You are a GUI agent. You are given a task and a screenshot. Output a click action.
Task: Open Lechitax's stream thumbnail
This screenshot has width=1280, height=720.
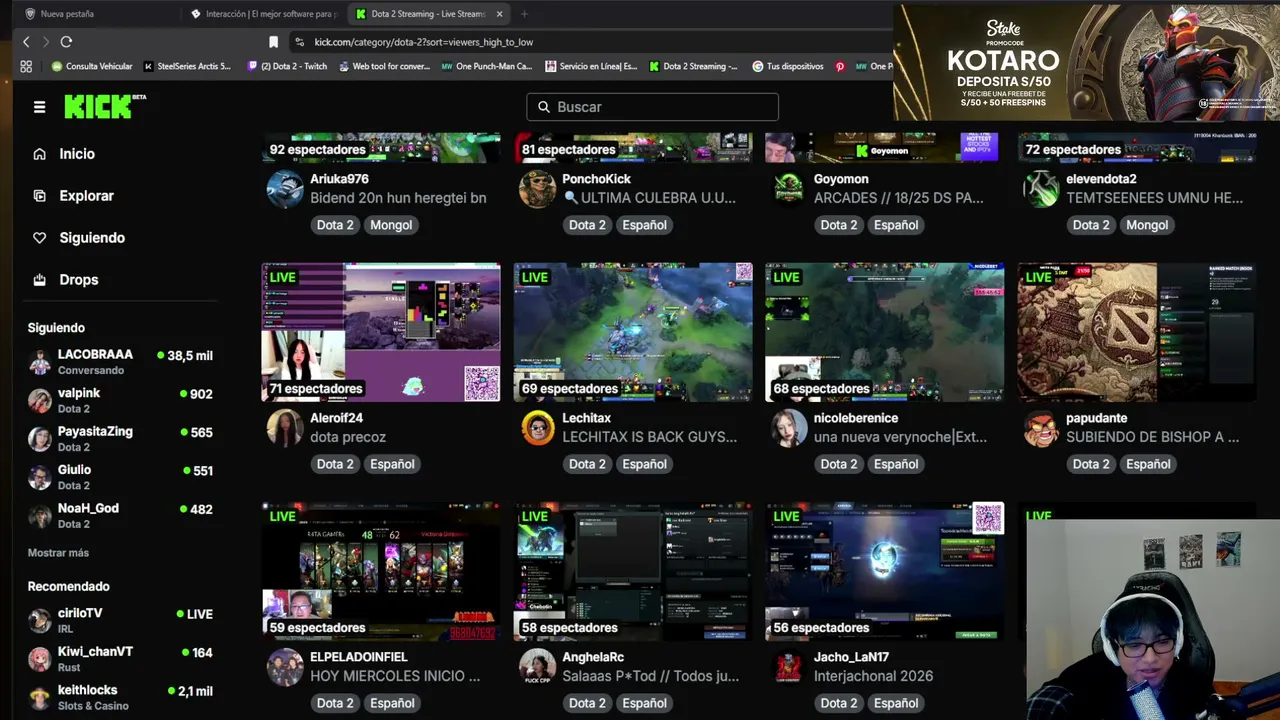click(x=633, y=332)
